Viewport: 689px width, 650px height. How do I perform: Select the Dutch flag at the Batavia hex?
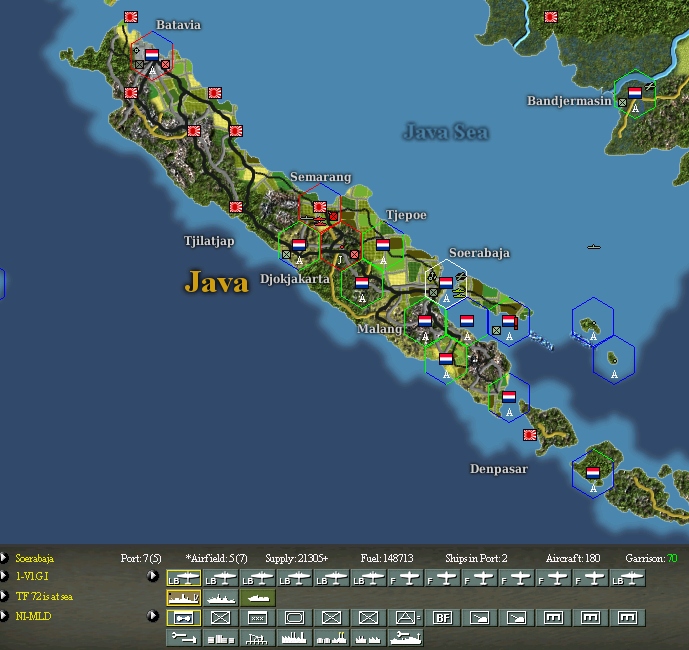click(x=152, y=55)
